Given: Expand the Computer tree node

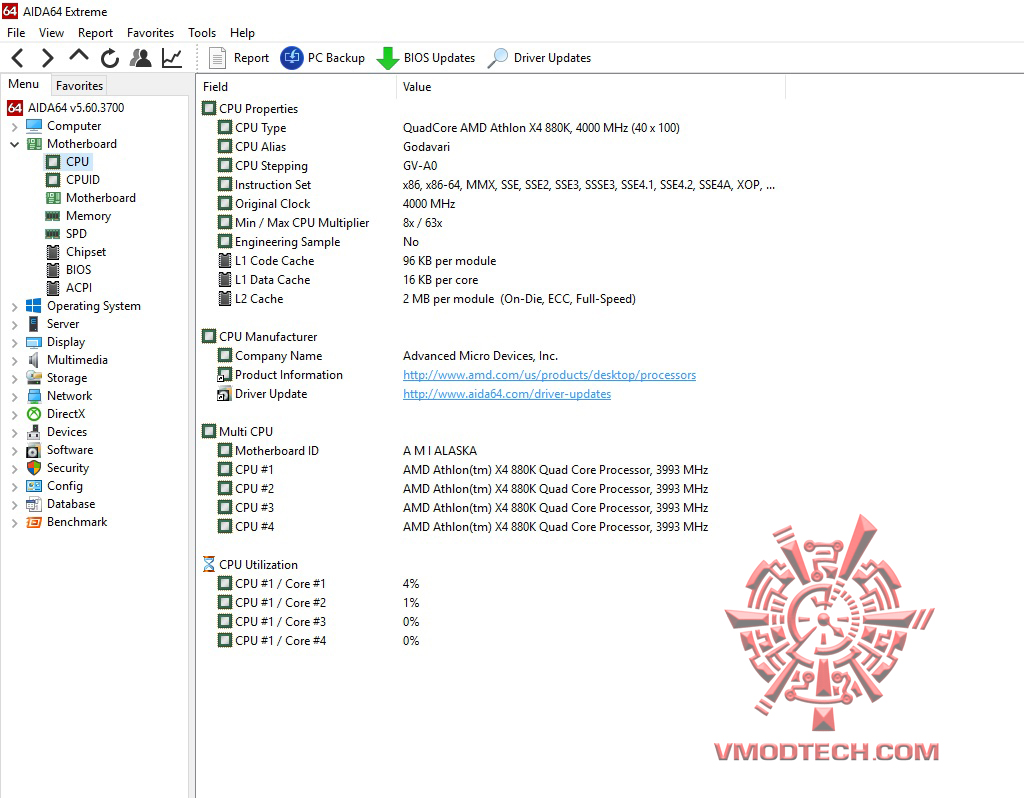Looking at the screenshot, I should [x=14, y=126].
